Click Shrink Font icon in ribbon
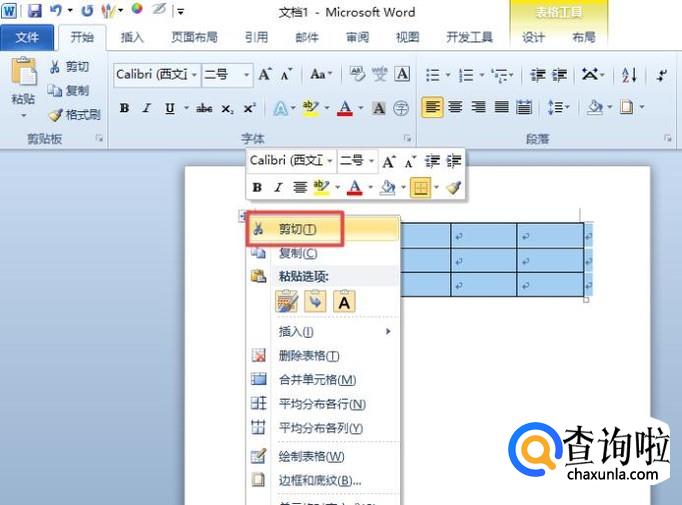The image size is (682, 505). tap(286, 74)
